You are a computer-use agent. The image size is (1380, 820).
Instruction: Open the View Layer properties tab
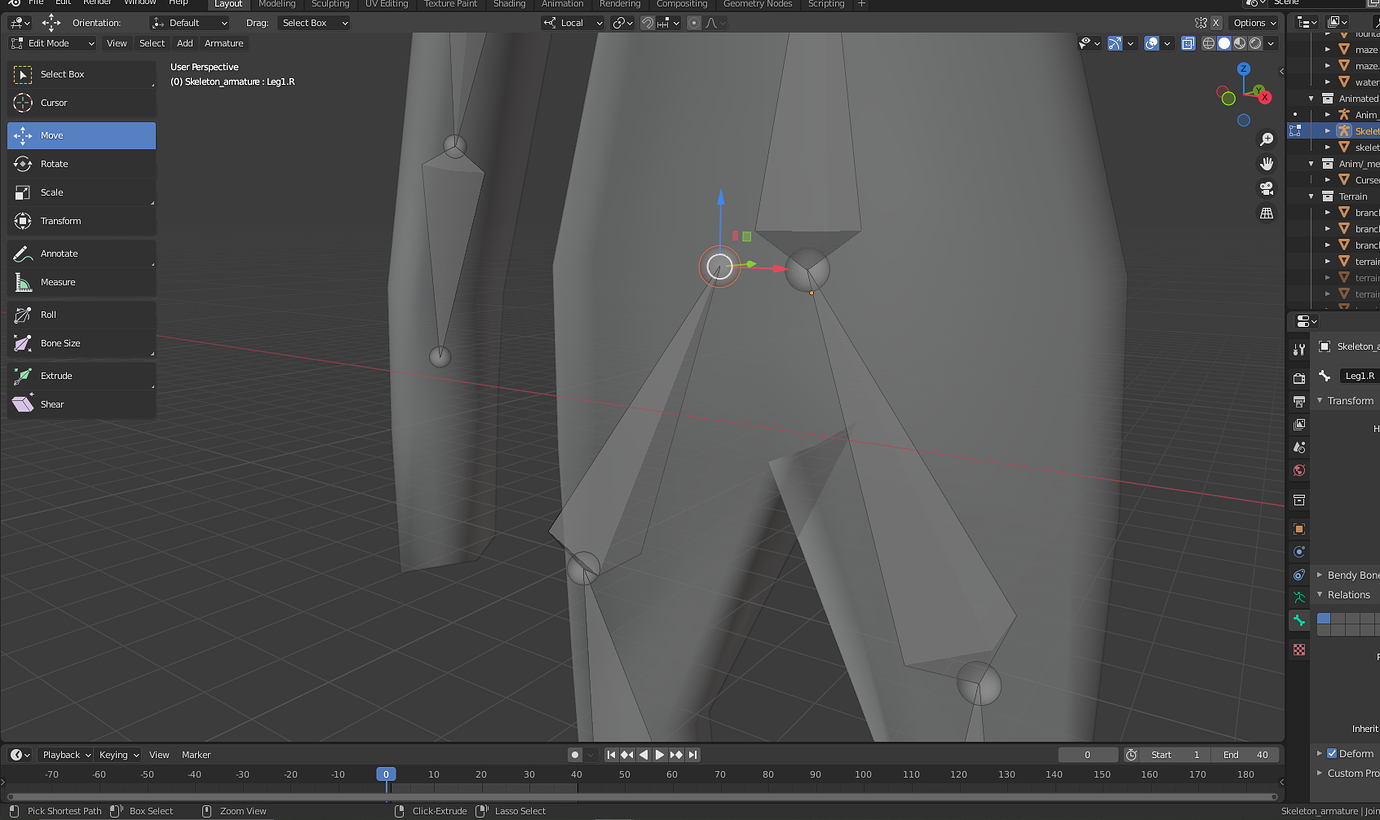click(x=1299, y=424)
